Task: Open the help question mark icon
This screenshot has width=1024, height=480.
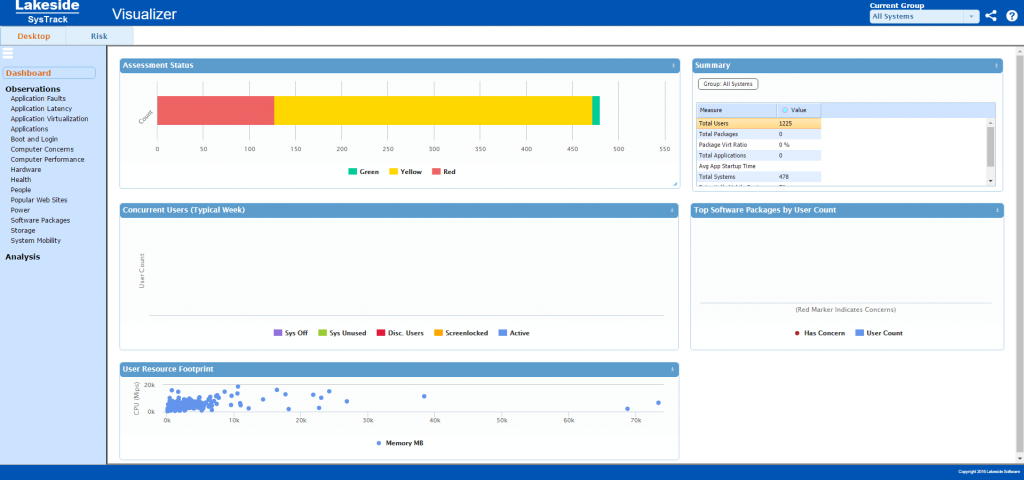Action: point(1011,15)
